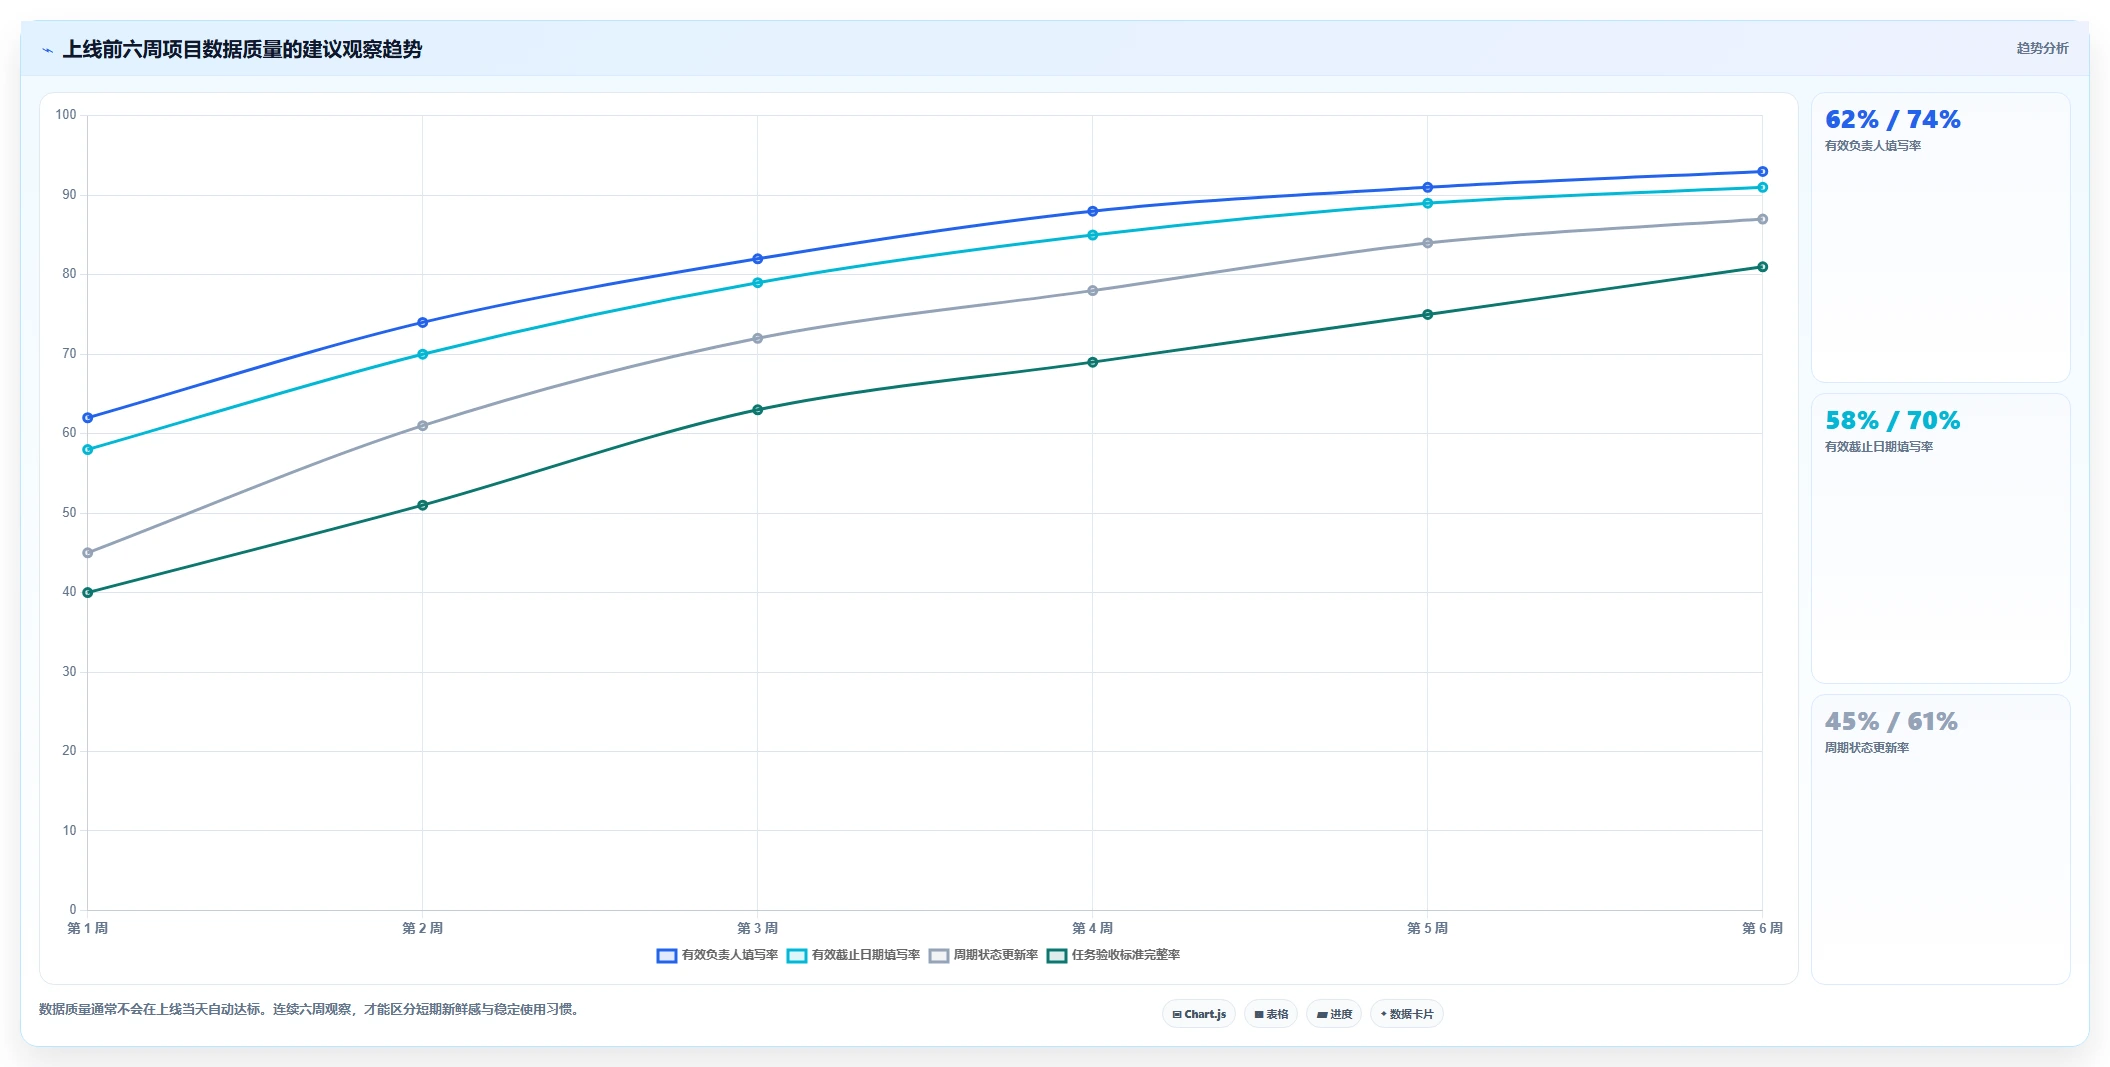Select the 第 3 周 point on cyan 截止日期 line
The width and height of the screenshot is (2110, 1067).
pyautogui.click(x=757, y=283)
